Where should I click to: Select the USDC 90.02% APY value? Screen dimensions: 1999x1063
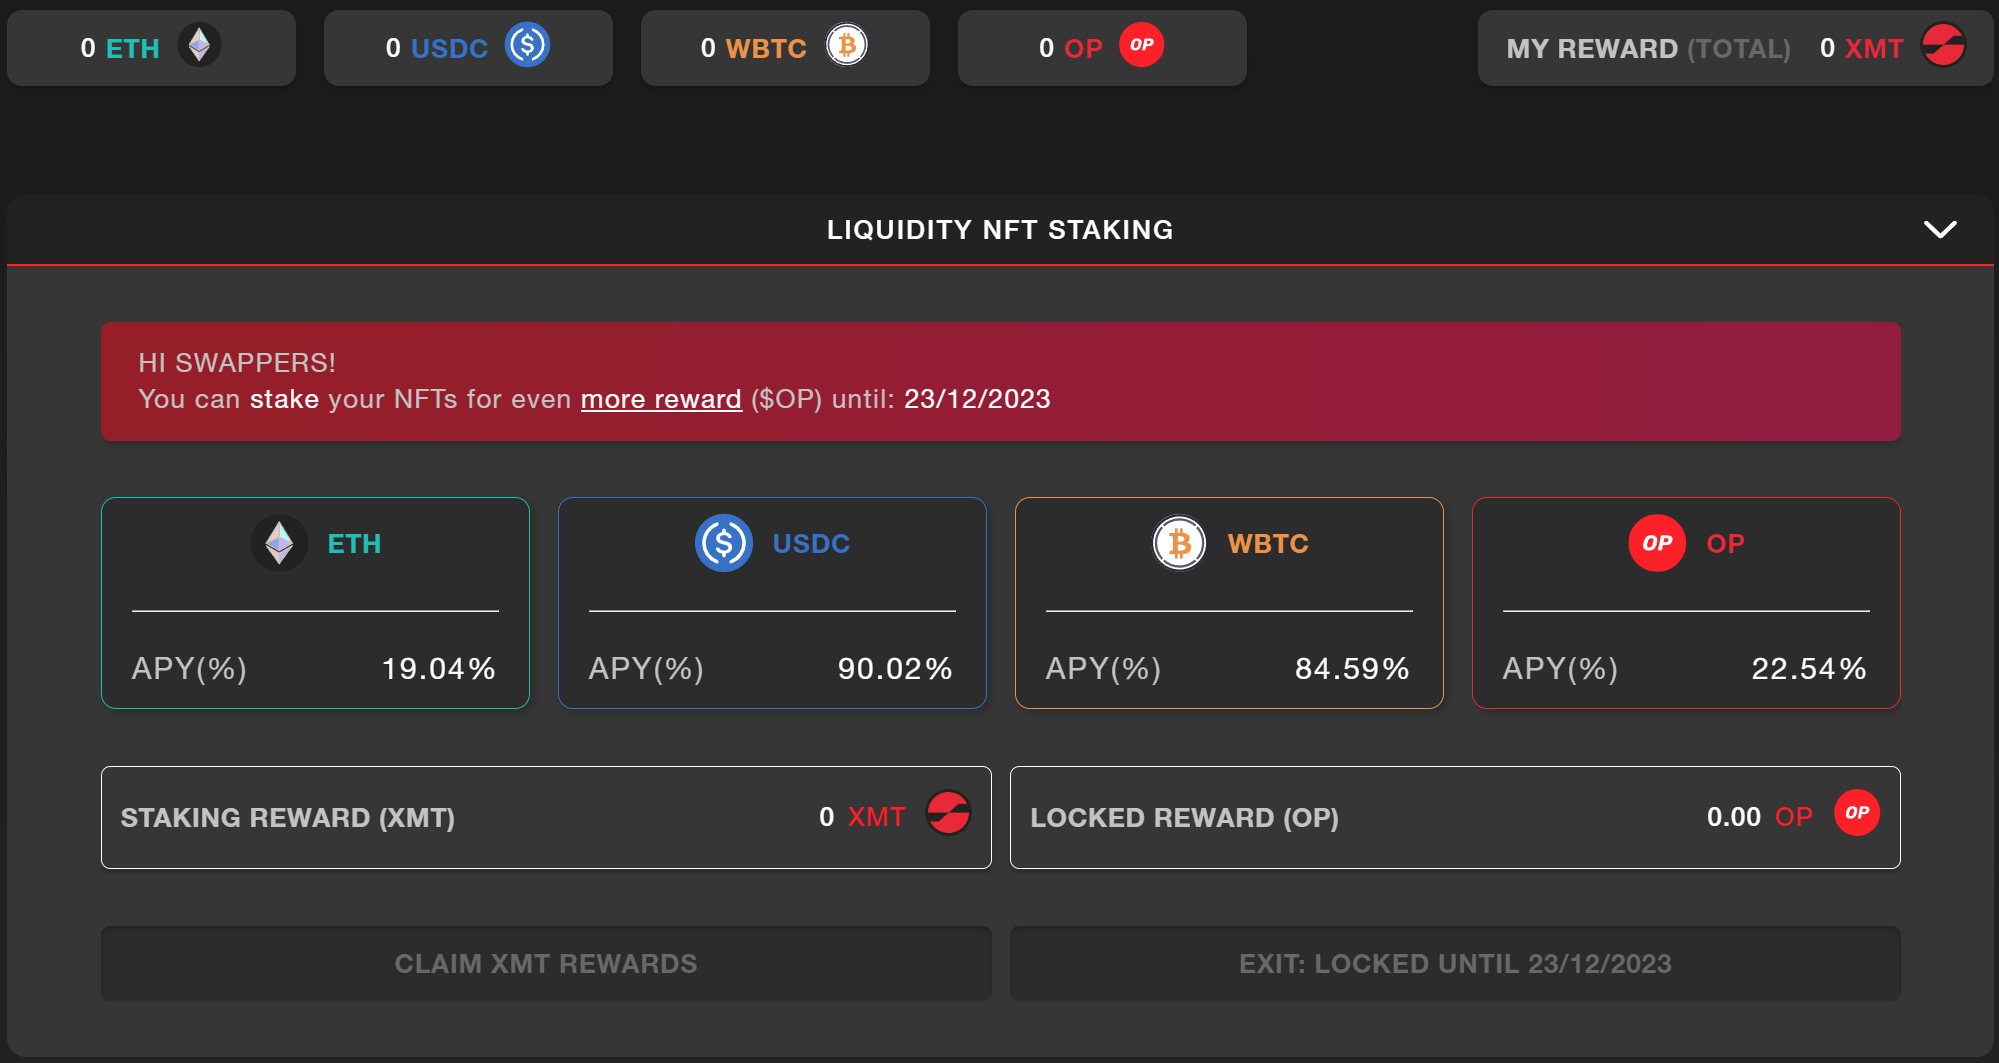click(x=895, y=669)
